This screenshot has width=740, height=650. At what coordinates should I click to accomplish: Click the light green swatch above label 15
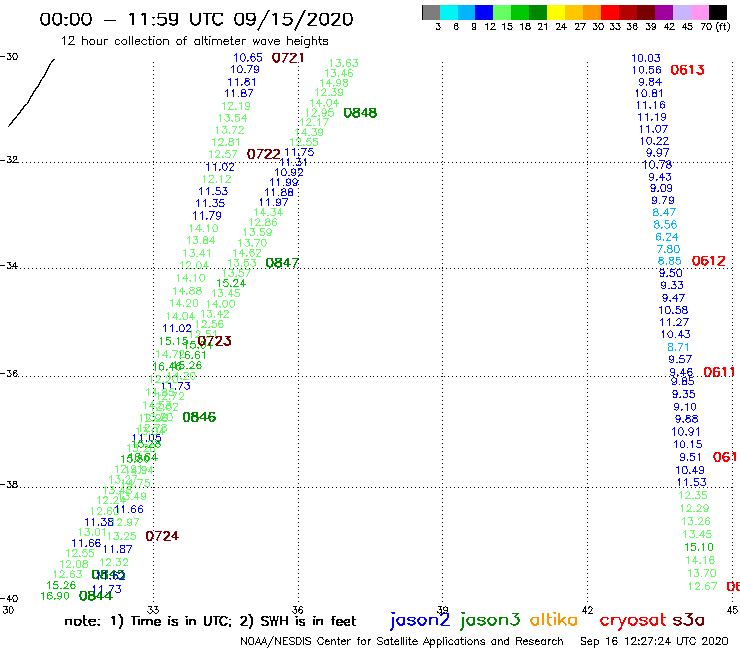click(502, 12)
